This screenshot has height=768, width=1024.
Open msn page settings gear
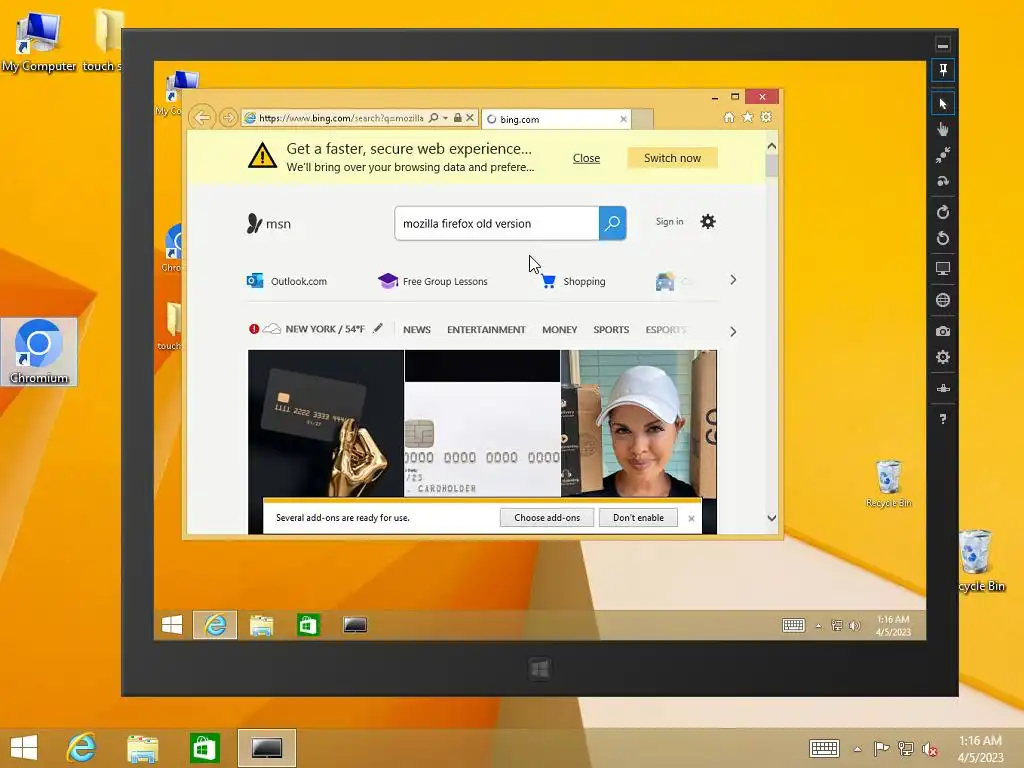[708, 222]
